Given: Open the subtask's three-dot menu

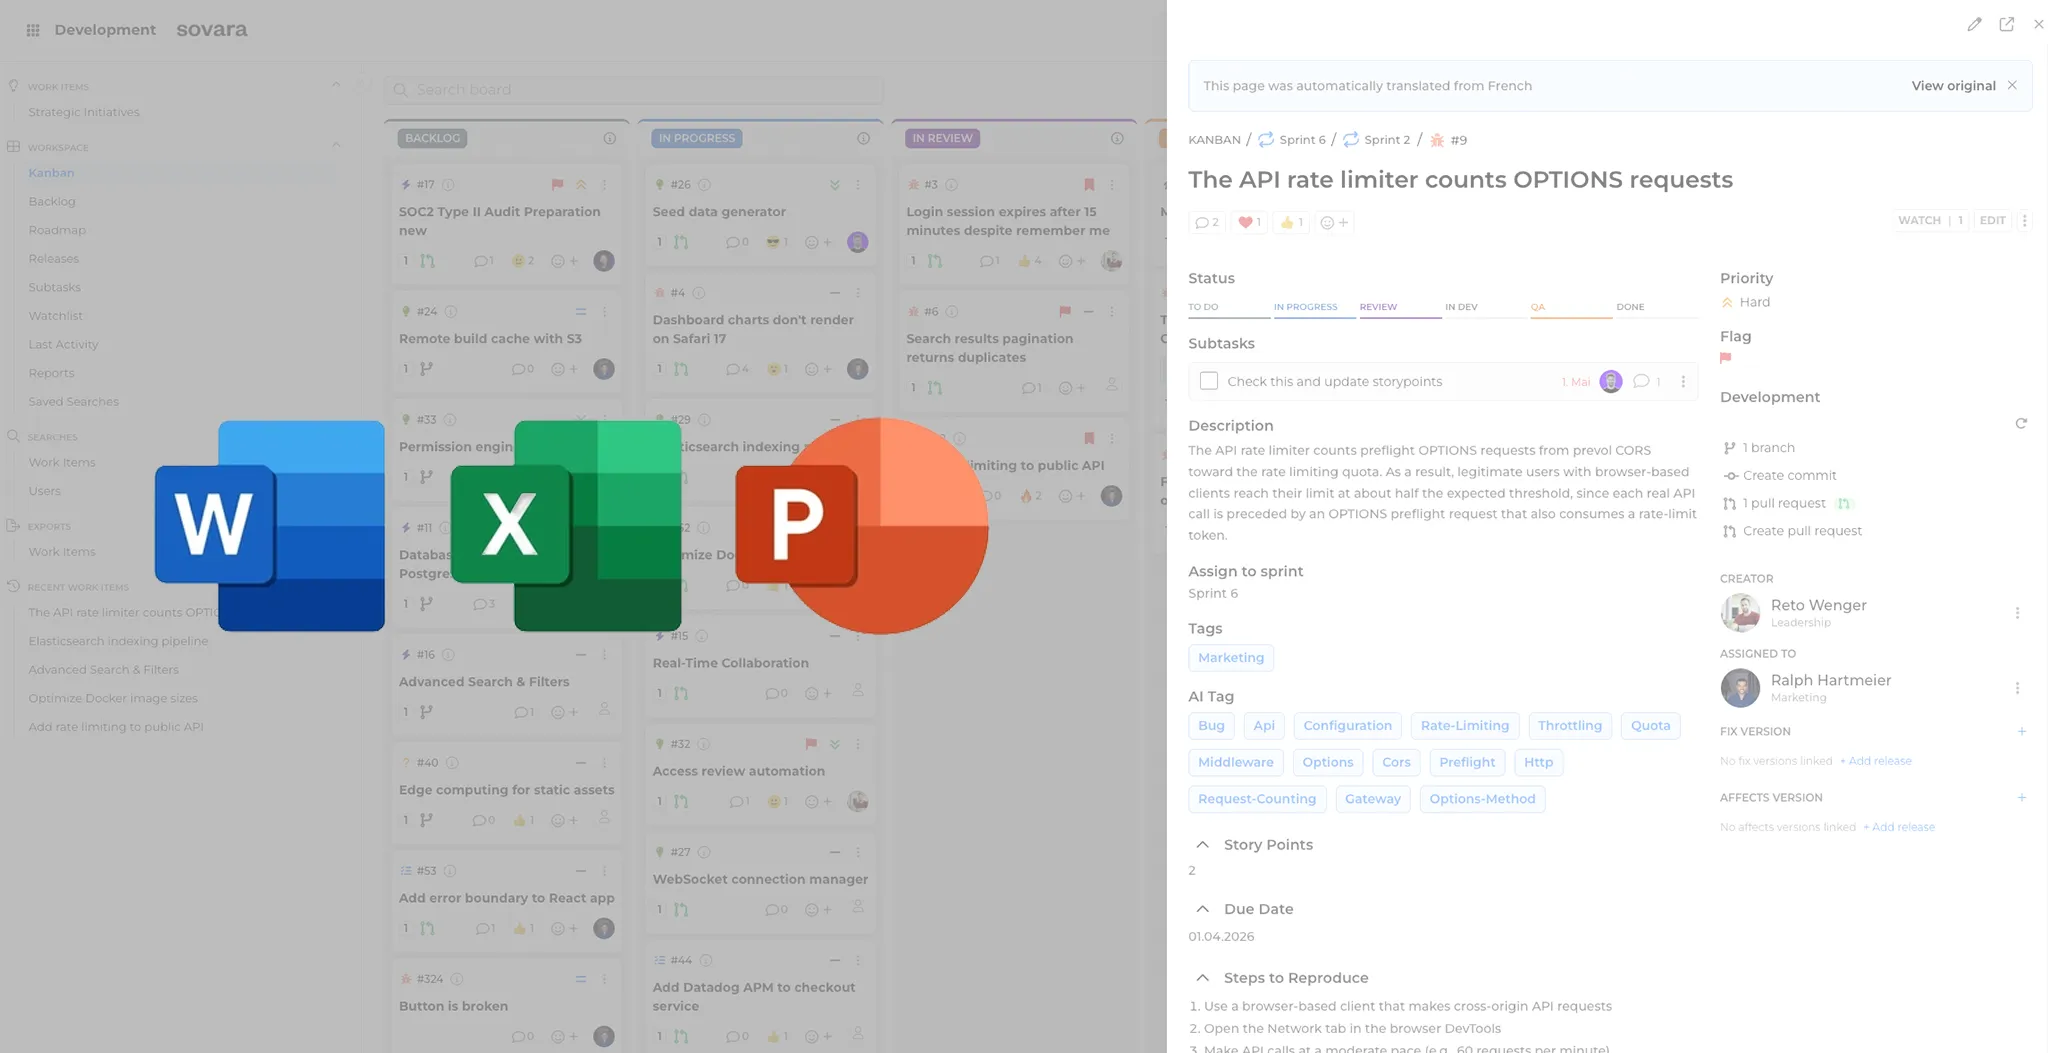Looking at the screenshot, I should pos(1683,381).
